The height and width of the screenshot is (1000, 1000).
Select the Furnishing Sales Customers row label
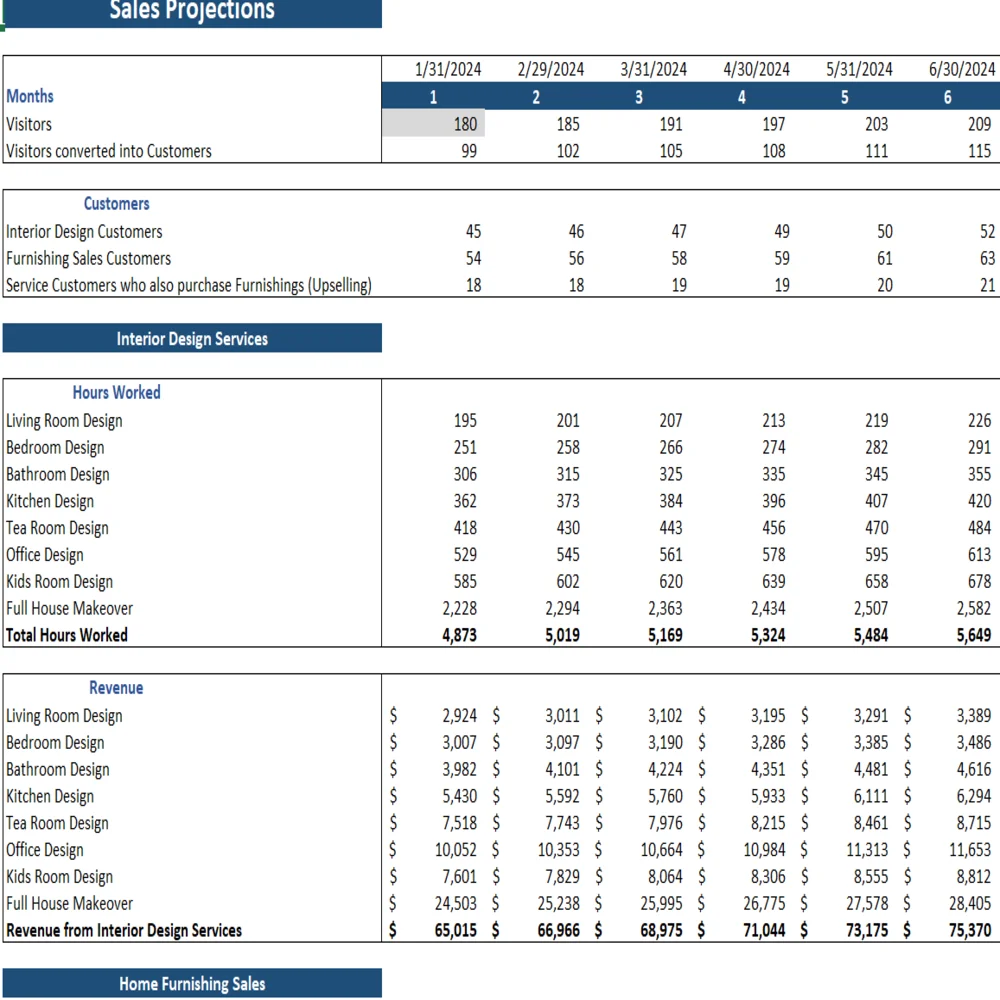[x=88, y=258]
